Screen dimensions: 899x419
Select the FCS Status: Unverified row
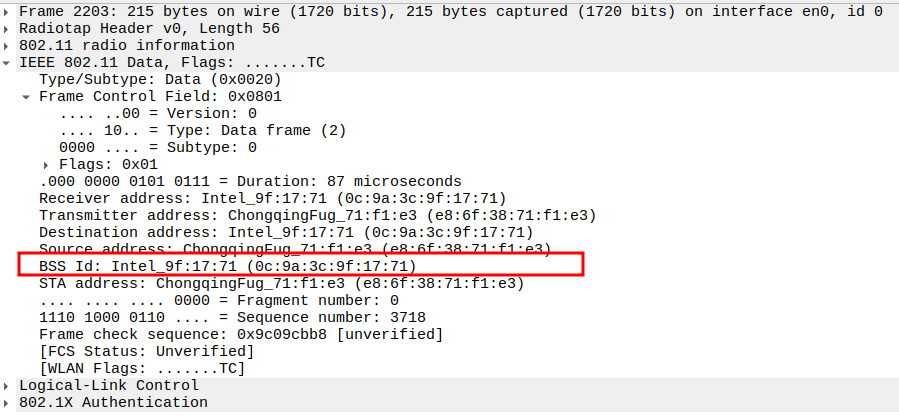click(x=146, y=351)
